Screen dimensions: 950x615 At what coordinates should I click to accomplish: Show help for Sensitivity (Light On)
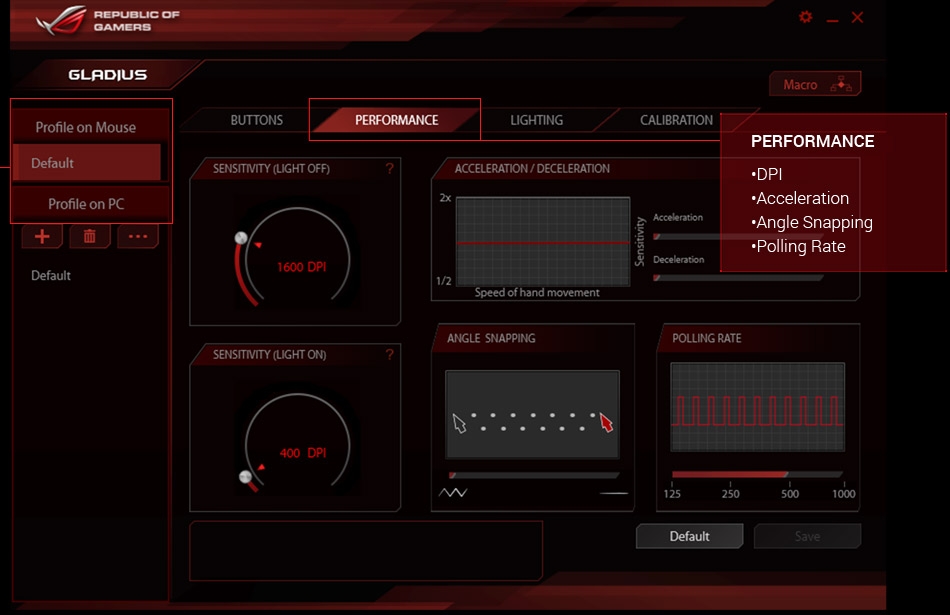390,354
